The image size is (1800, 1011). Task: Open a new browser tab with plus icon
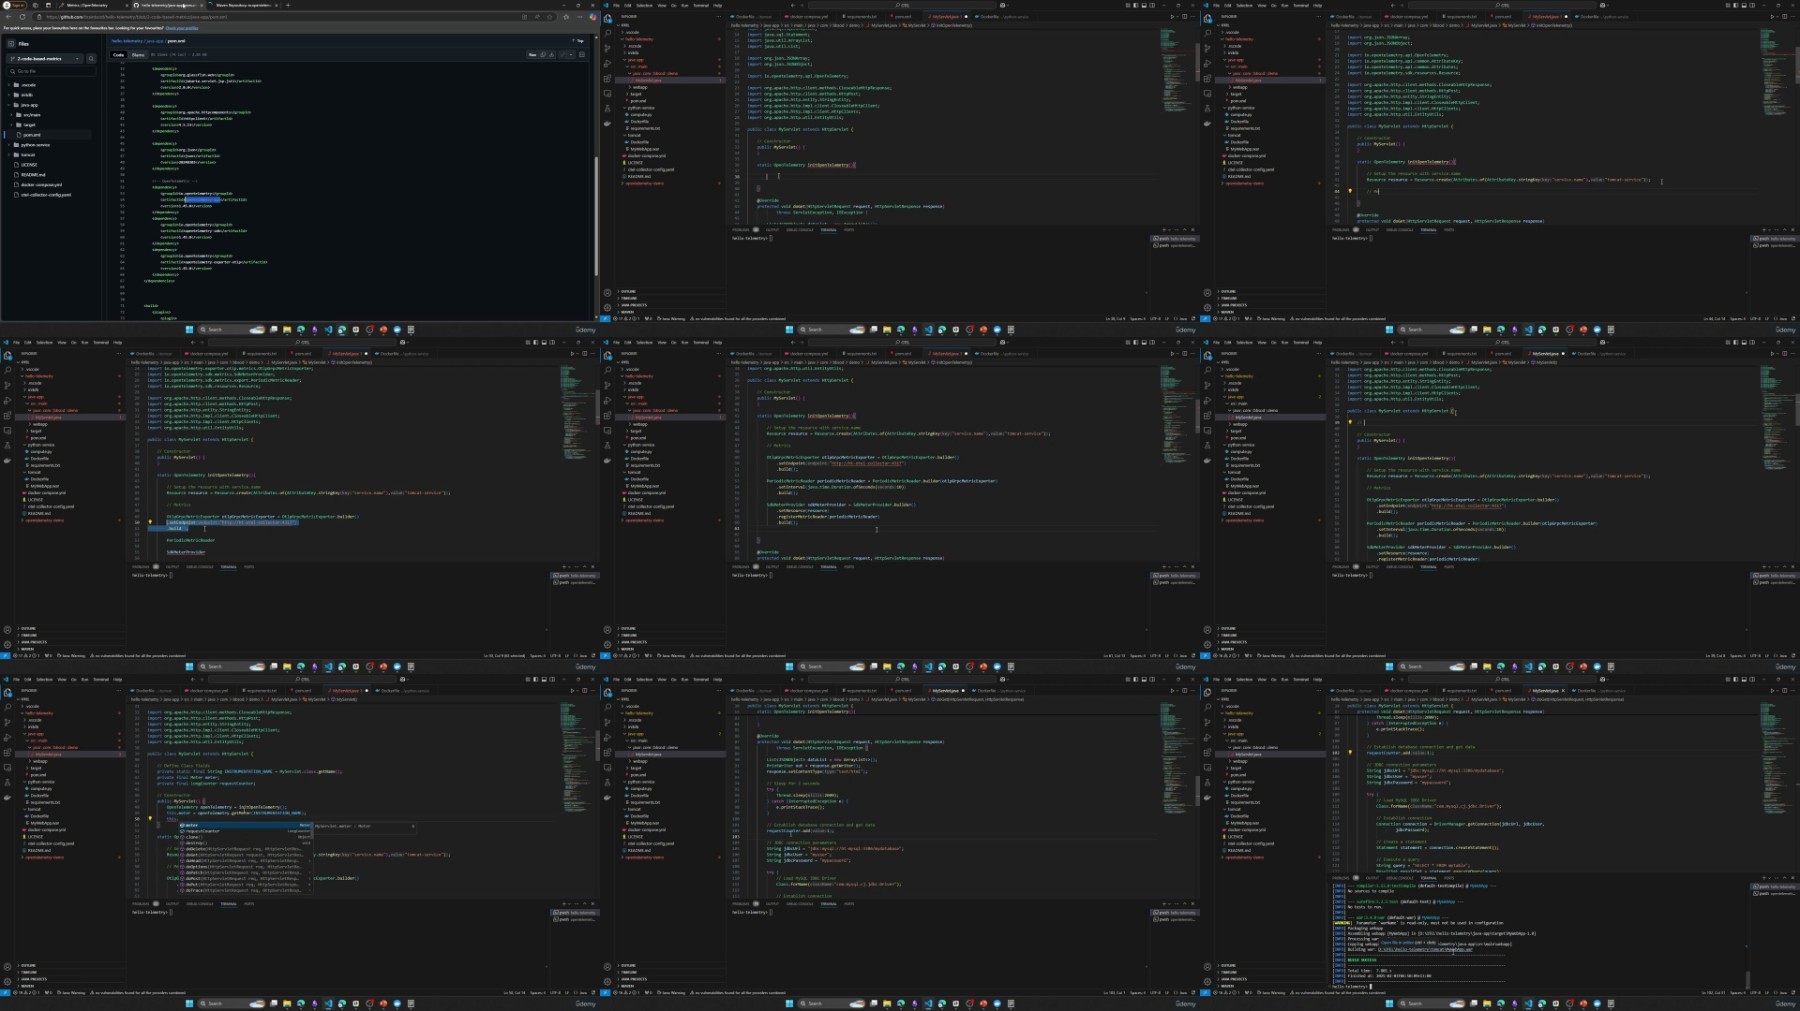(288, 5)
